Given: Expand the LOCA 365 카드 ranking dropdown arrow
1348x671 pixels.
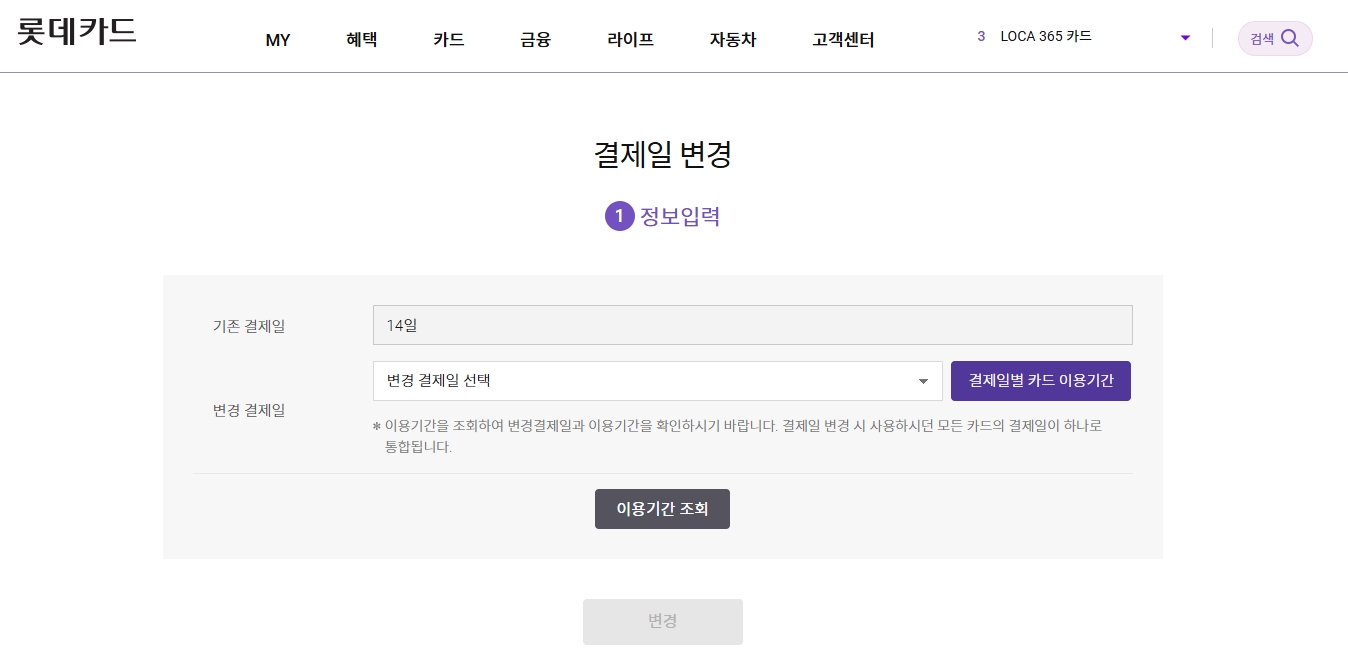Looking at the screenshot, I should click(x=1186, y=38).
